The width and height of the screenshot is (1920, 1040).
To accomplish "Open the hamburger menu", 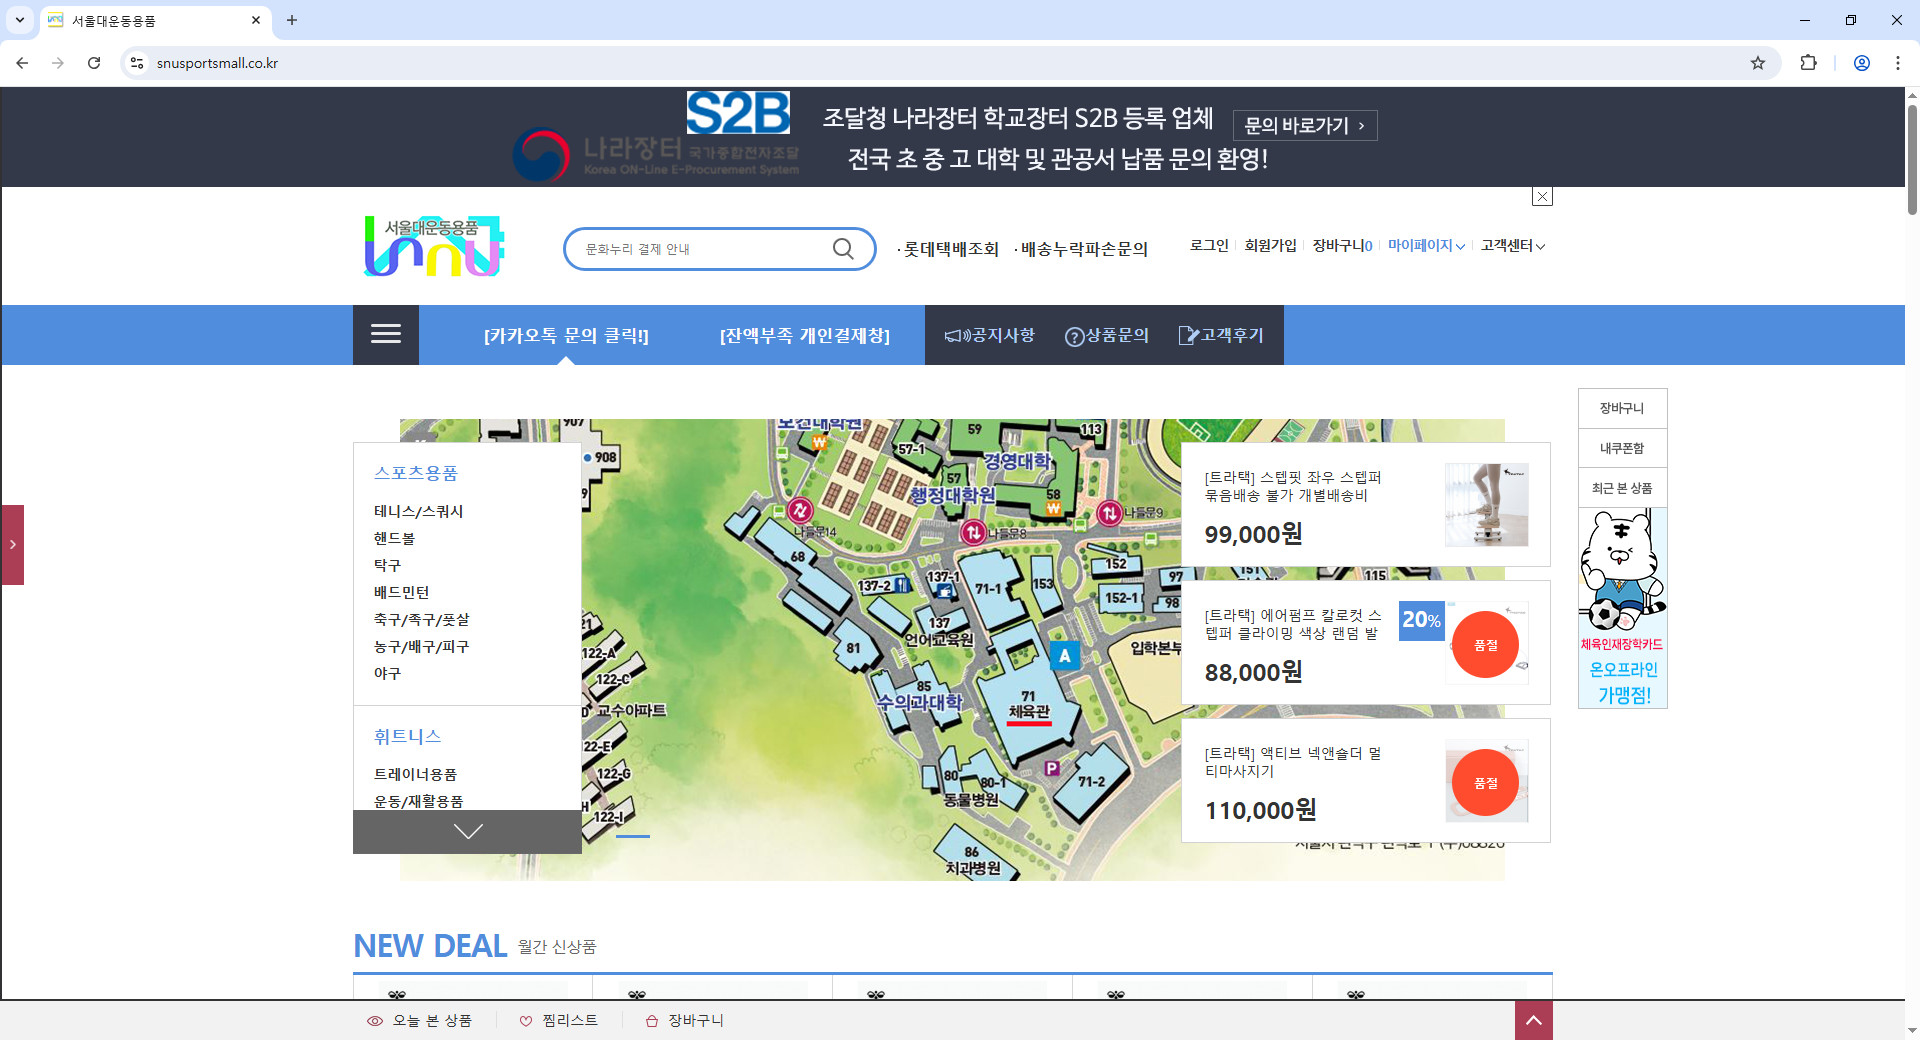I will click(385, 334).
